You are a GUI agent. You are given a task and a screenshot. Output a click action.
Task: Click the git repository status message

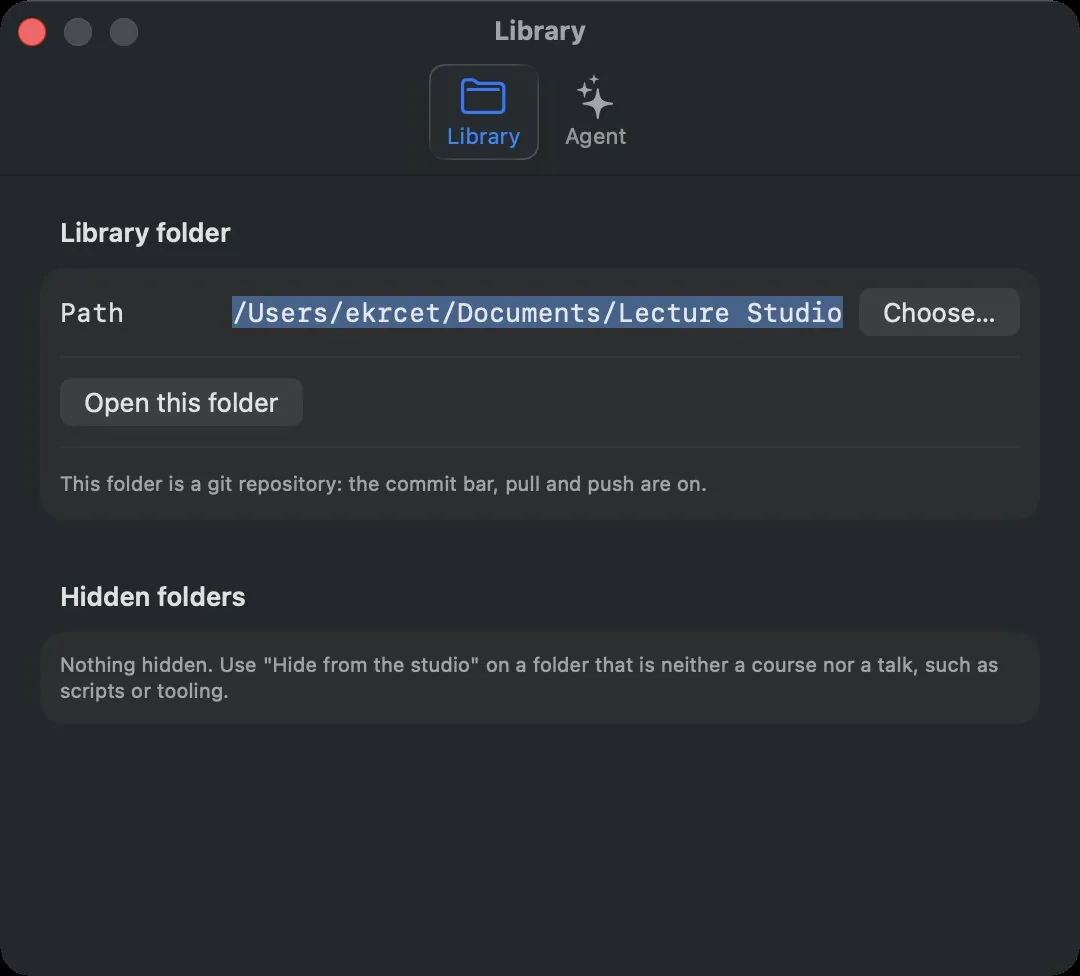pos(384,484)
